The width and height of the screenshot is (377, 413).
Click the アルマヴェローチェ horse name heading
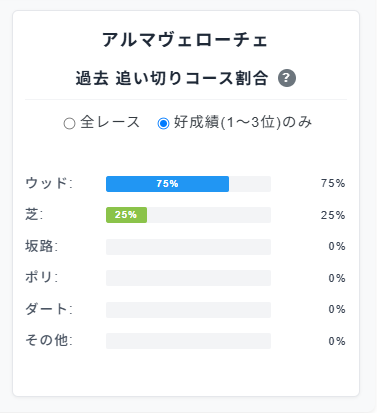(x=185, y=40)
